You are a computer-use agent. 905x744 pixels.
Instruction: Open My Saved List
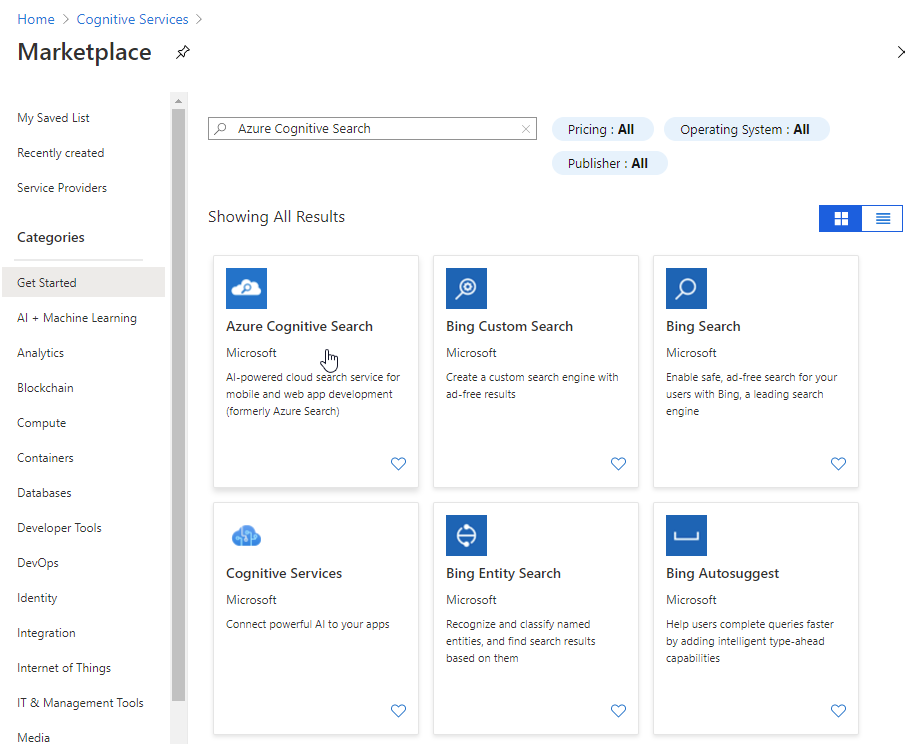coord(54,118)
